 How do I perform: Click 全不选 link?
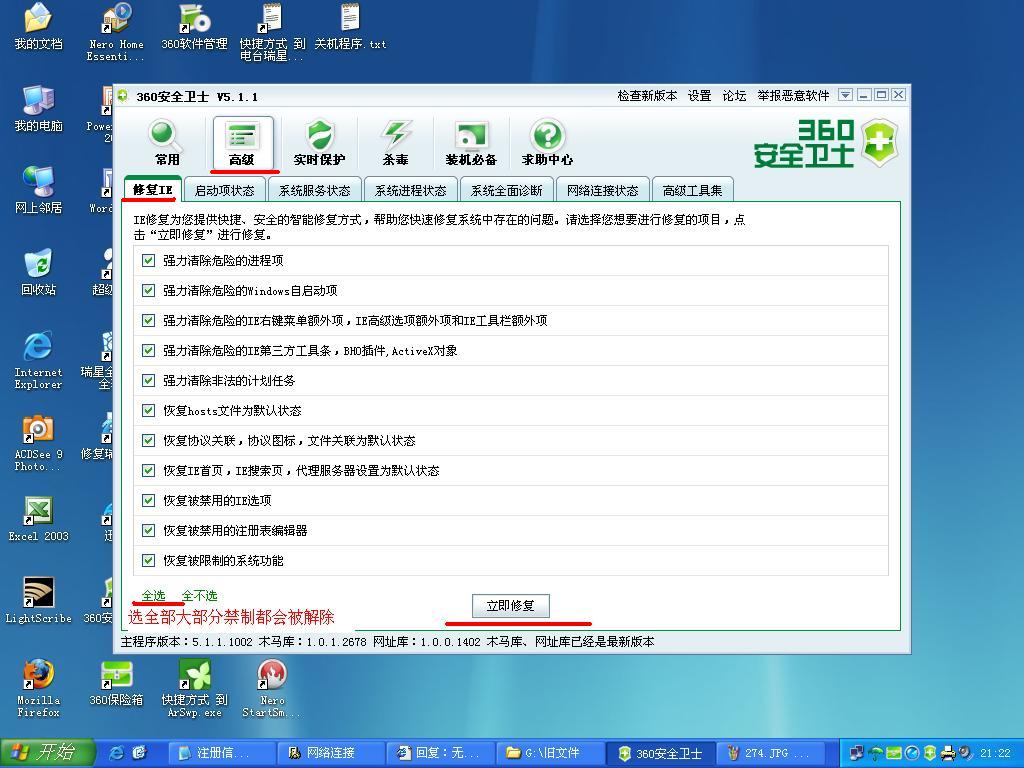click(199, 596)
